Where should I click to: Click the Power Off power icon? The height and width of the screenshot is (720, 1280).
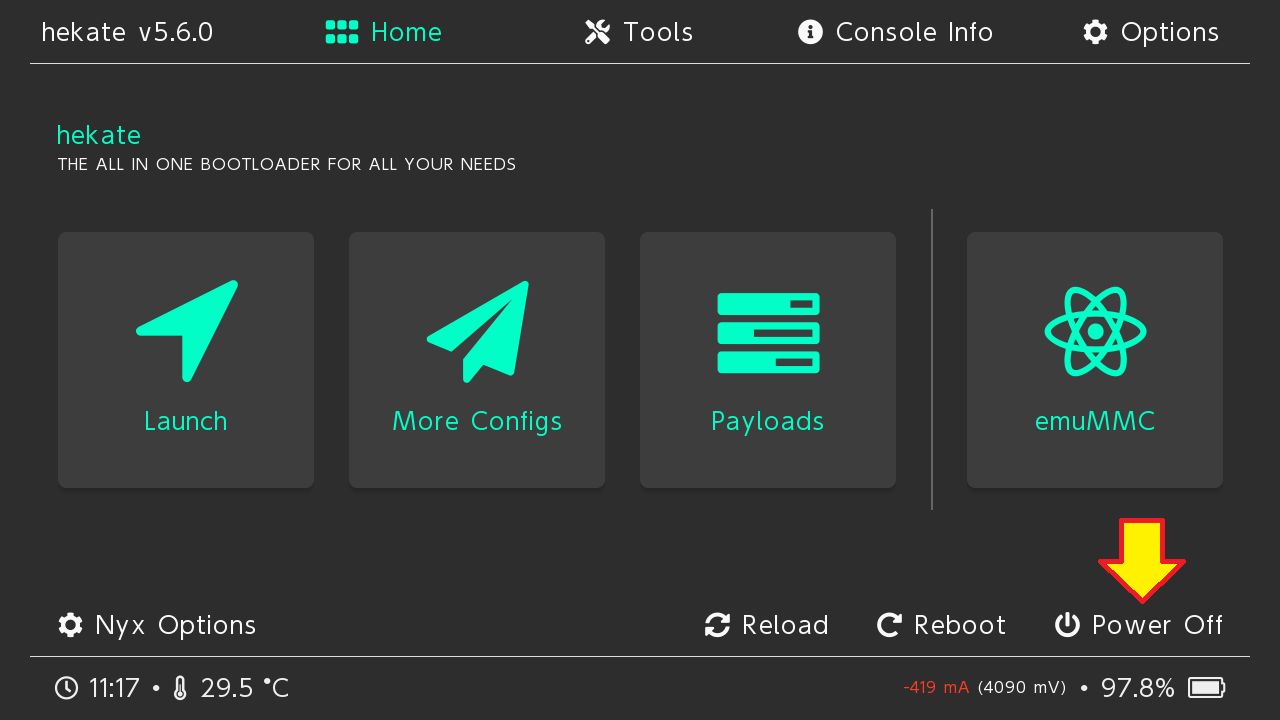tap(1067, 625)
